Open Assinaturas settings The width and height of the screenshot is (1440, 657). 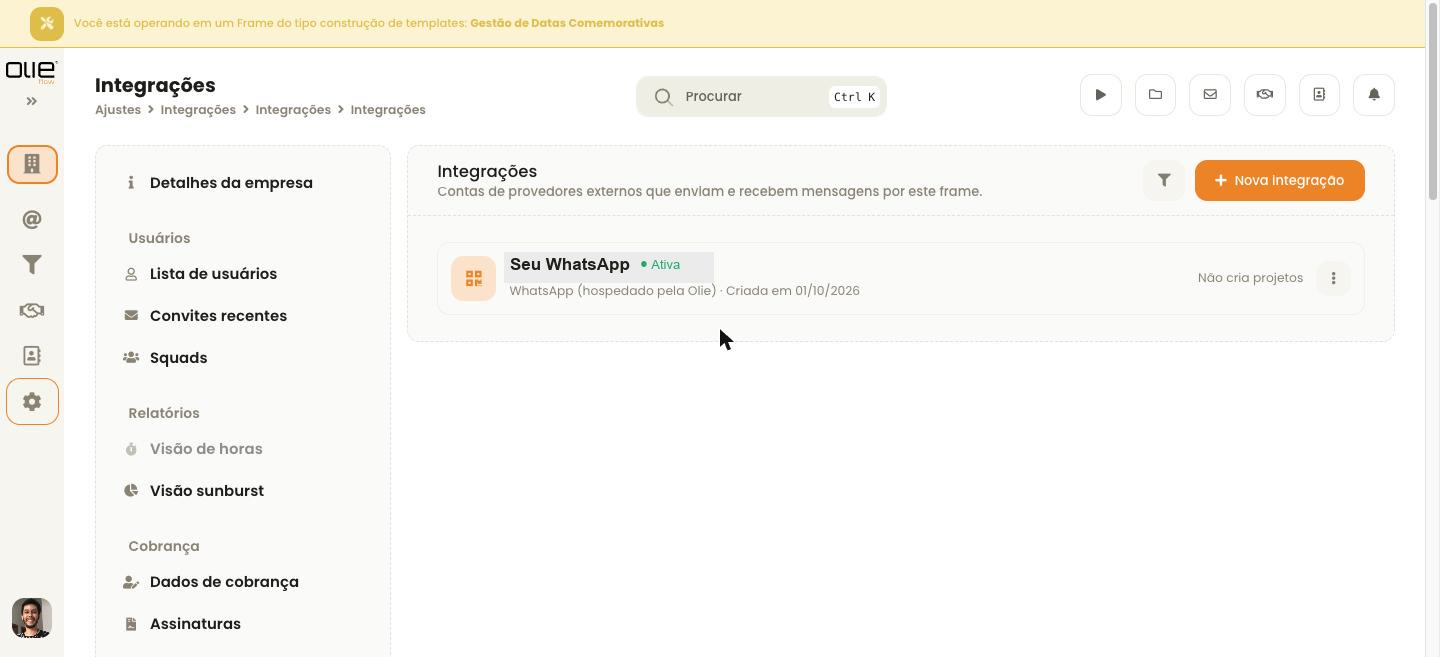pyautogui.click(x=195, y=624)
